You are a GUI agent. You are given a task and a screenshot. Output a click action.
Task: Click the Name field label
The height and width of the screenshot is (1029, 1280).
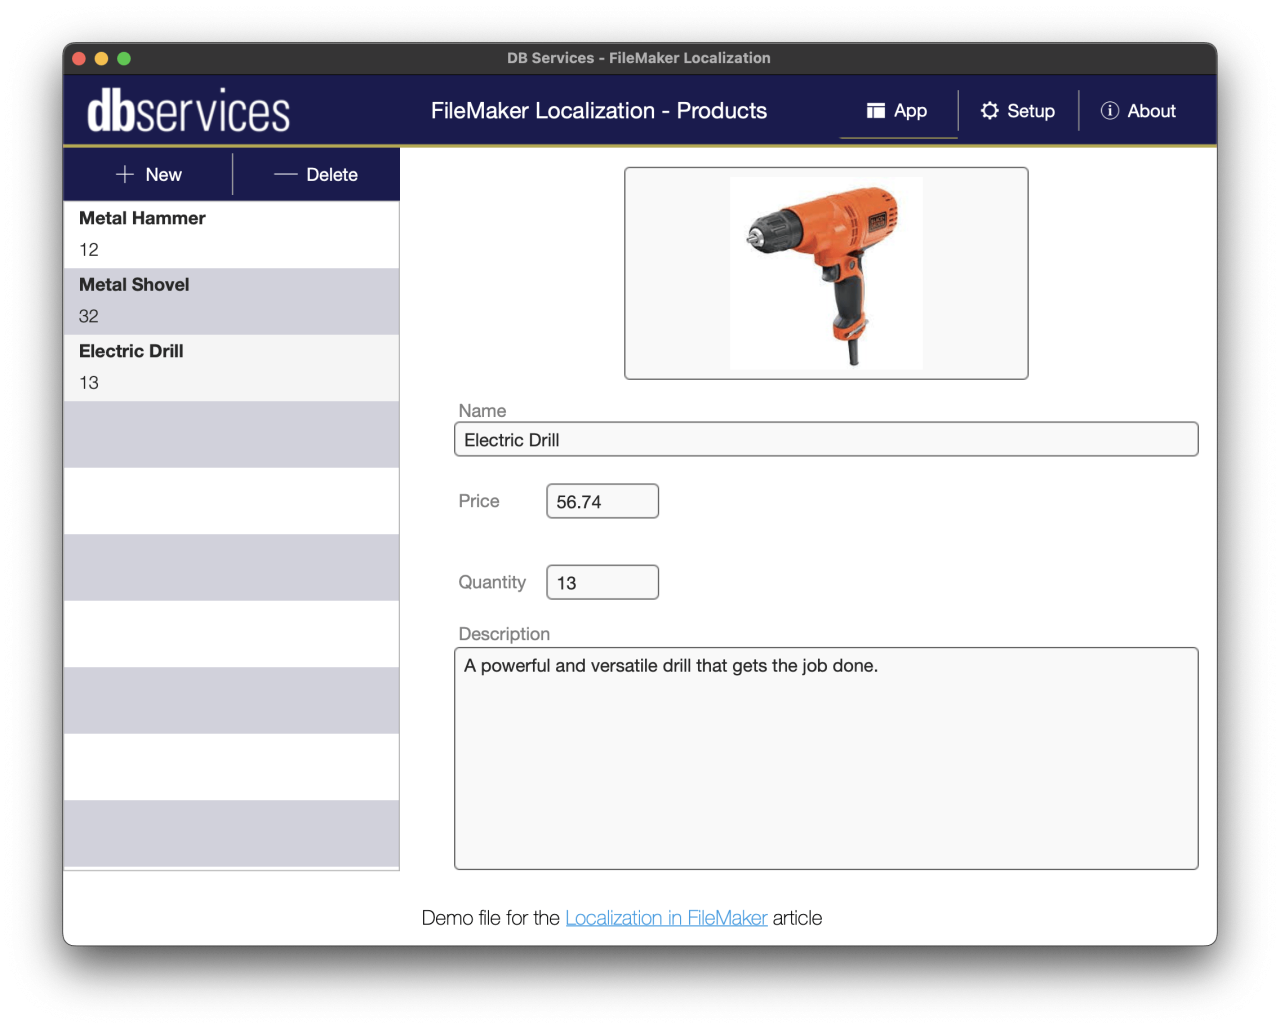coord(482,411)
